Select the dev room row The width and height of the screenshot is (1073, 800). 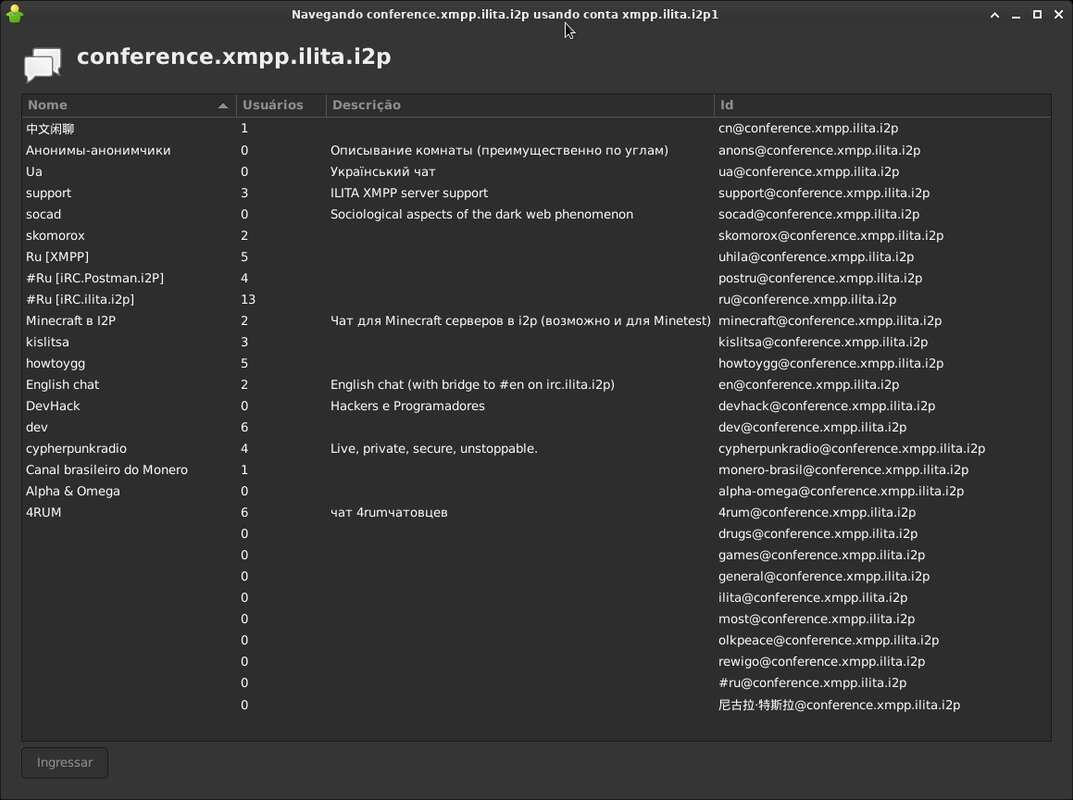coord(536,426)
